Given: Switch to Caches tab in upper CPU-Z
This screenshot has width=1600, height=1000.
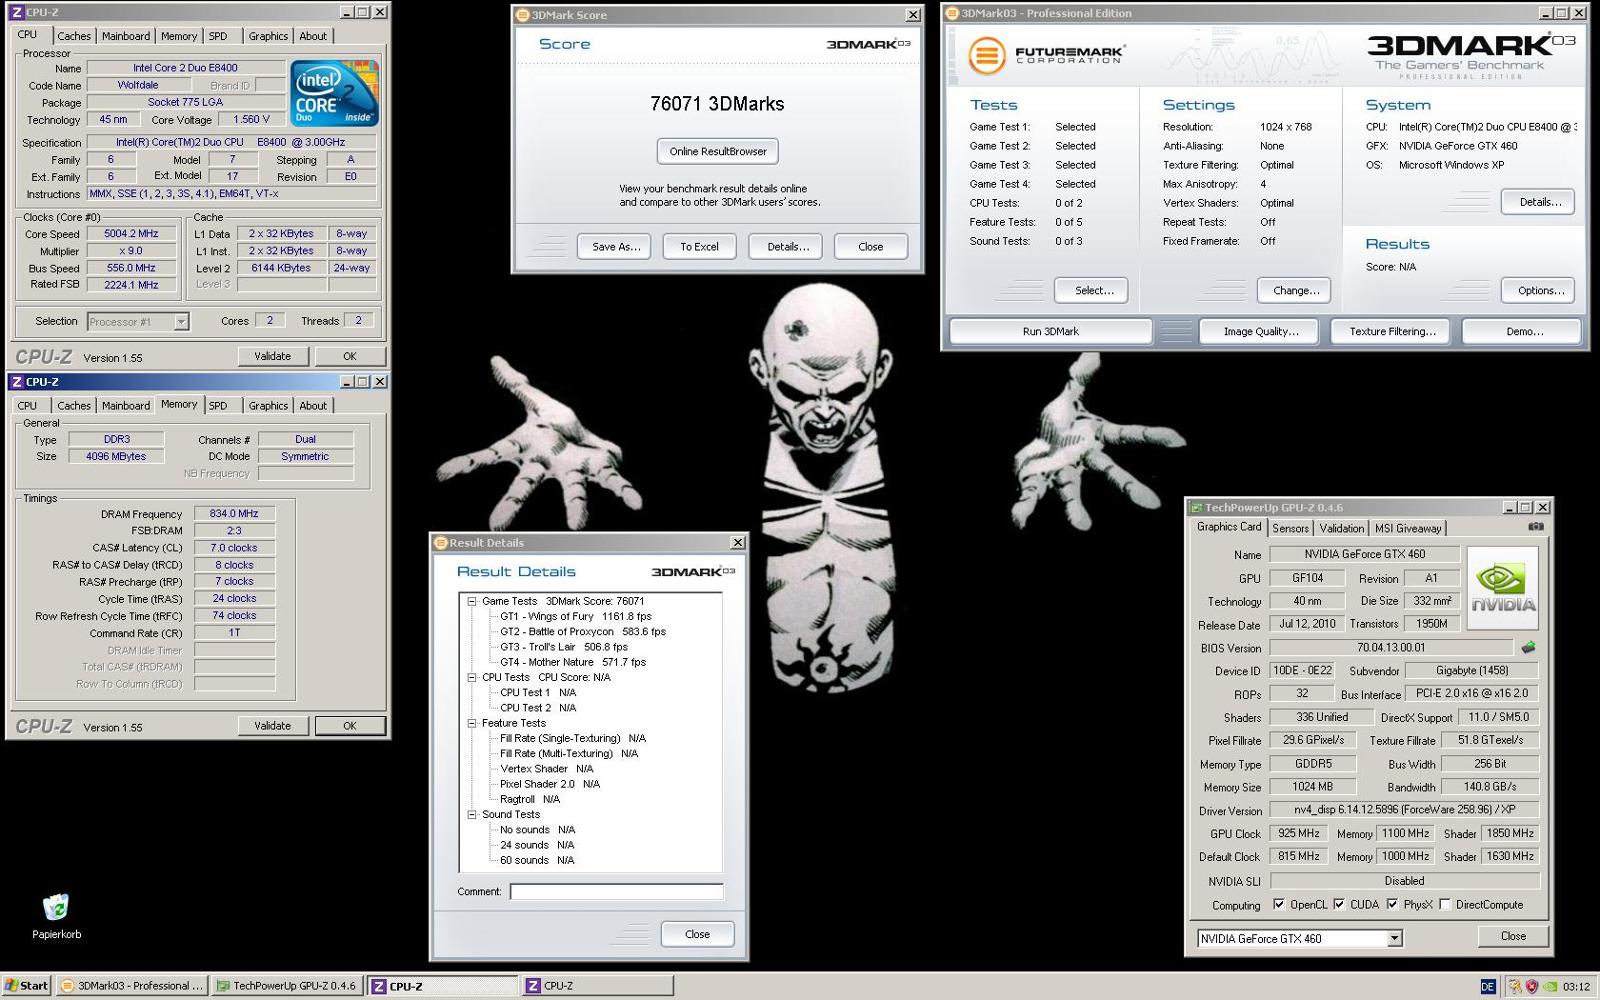Looking at the screenshot, I should pos(74,36).
